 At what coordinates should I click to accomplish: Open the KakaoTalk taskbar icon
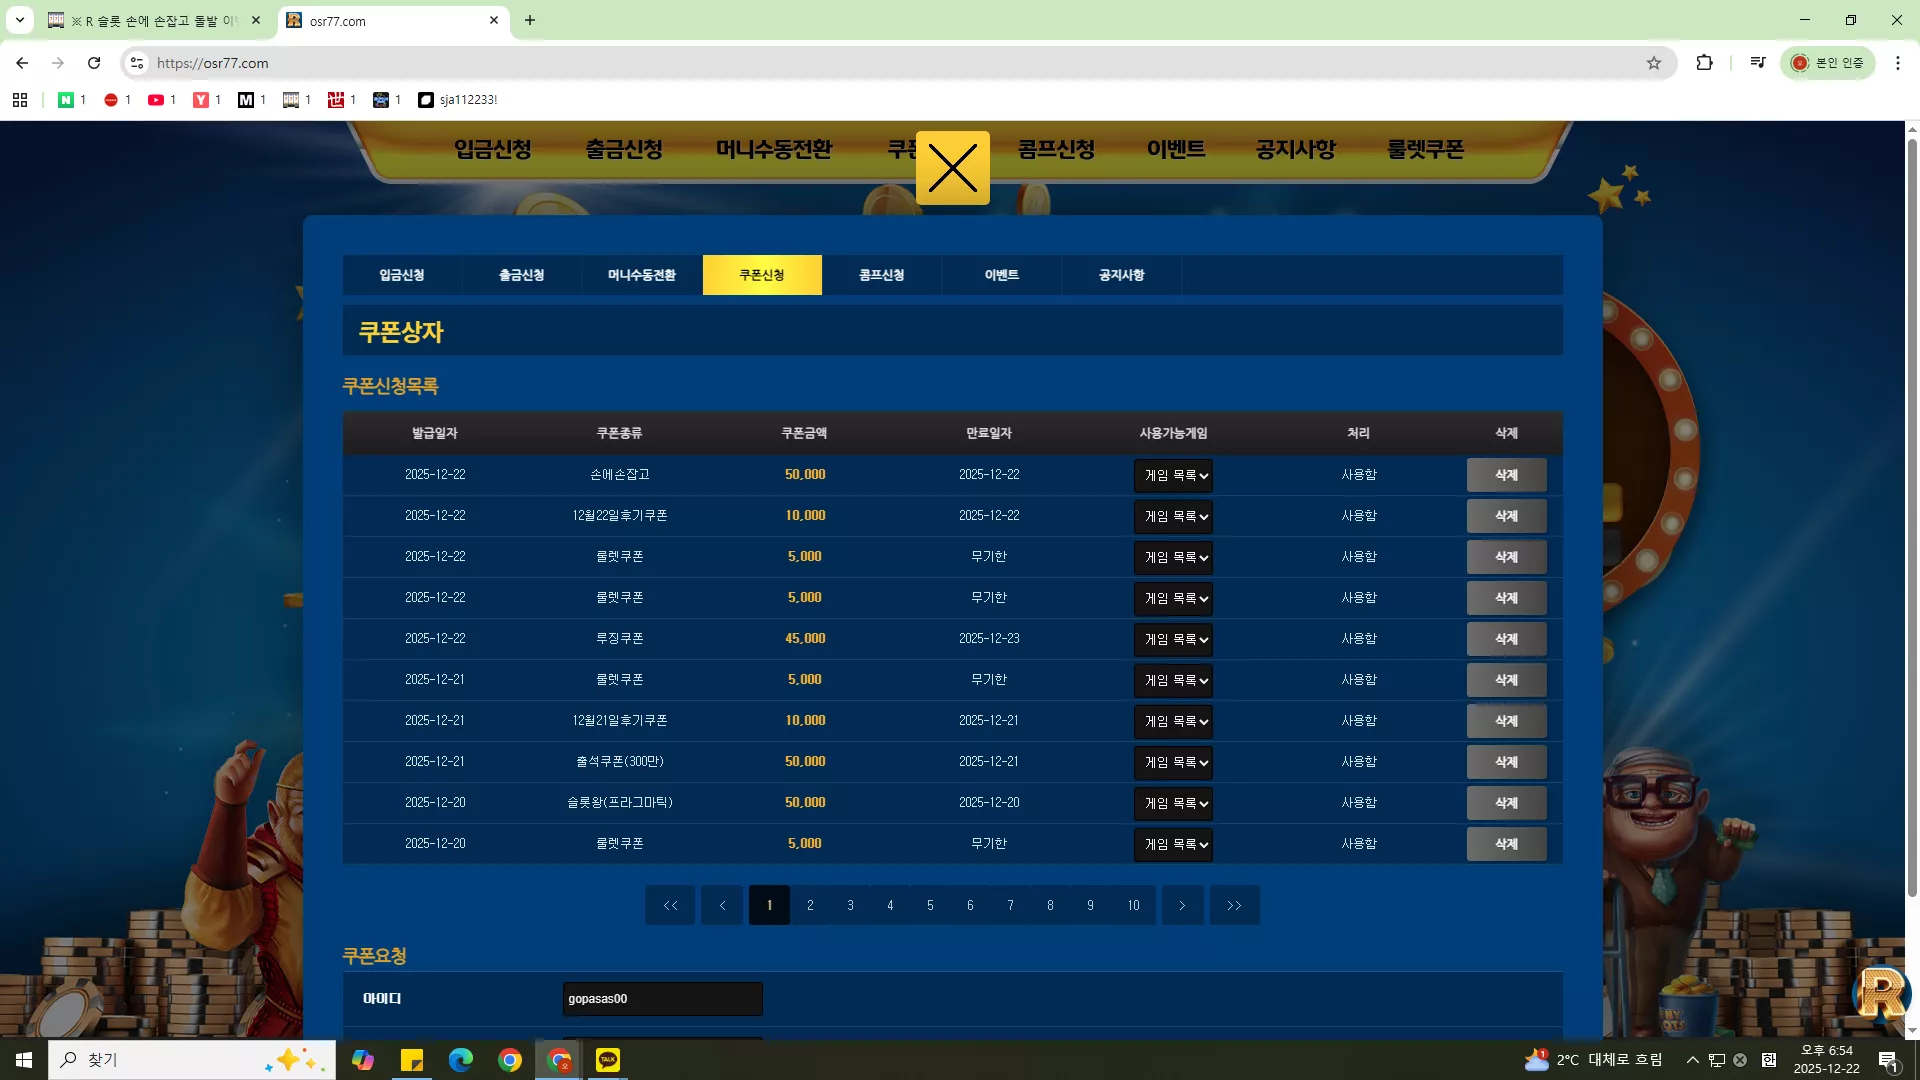[608, 1060]
